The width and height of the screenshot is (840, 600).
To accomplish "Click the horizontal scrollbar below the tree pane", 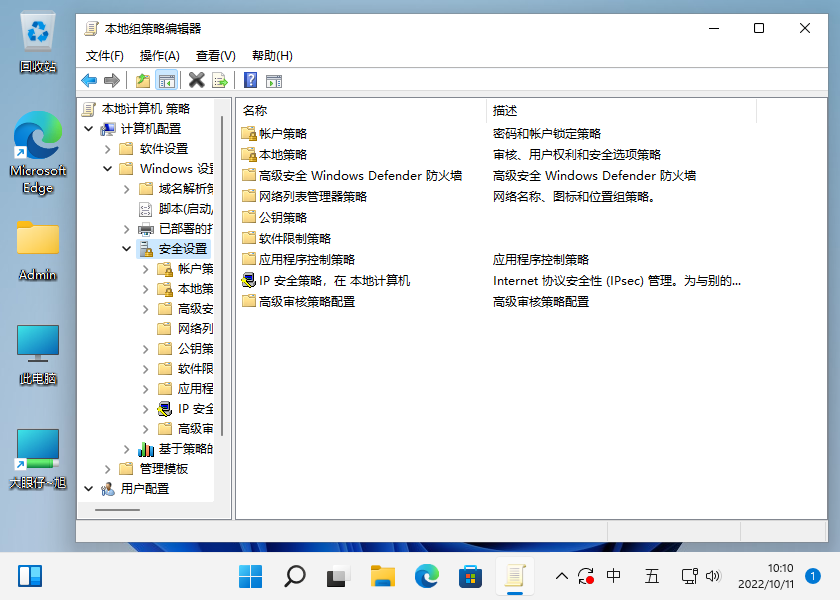I will pos(117,510).
